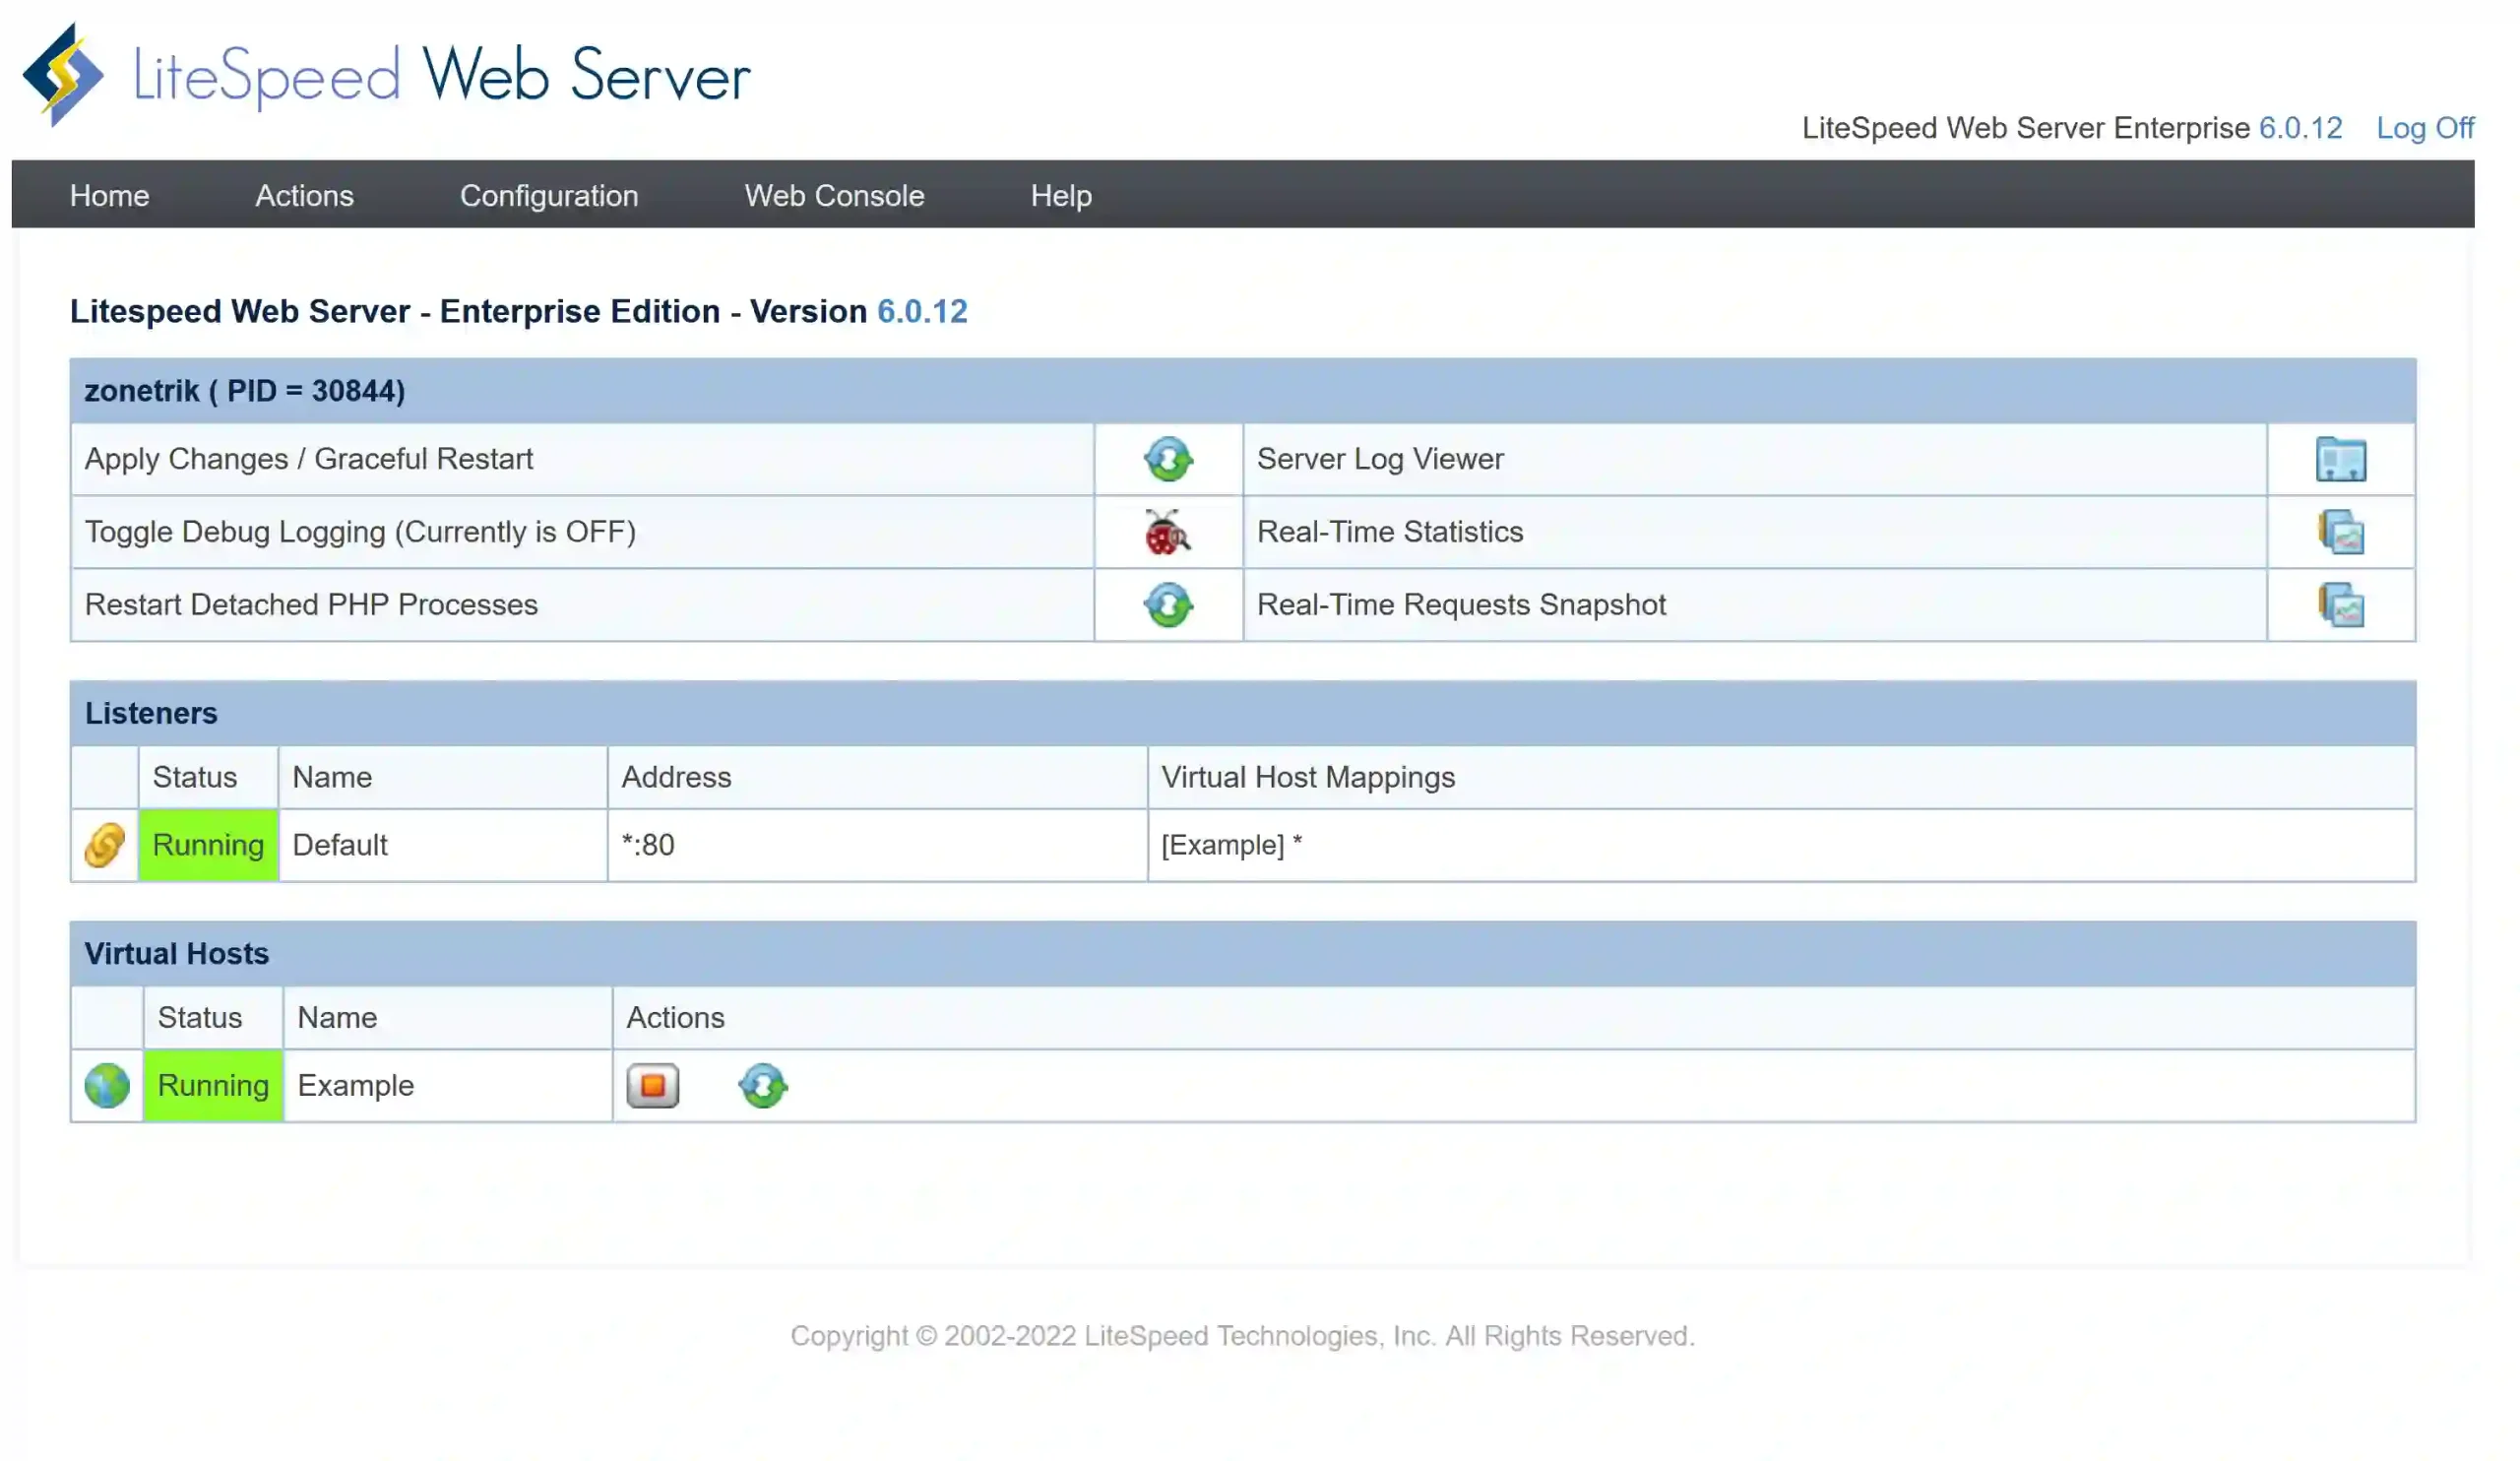Click the 6.0.12 link in page title
2520x1461 pixels.
pyautogui.click(x=922, y=311)
